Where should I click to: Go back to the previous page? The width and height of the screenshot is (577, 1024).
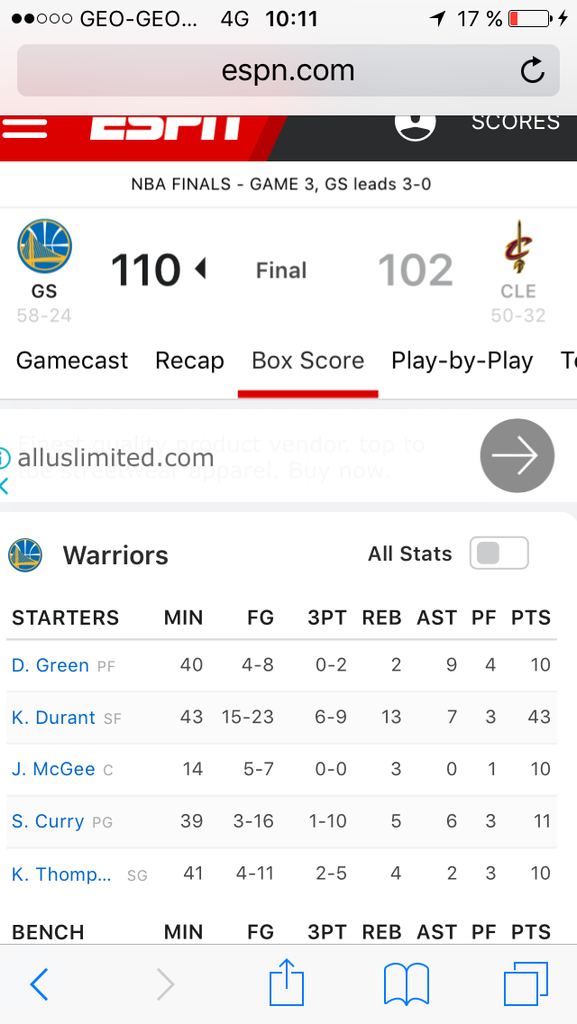click(39, 984)
